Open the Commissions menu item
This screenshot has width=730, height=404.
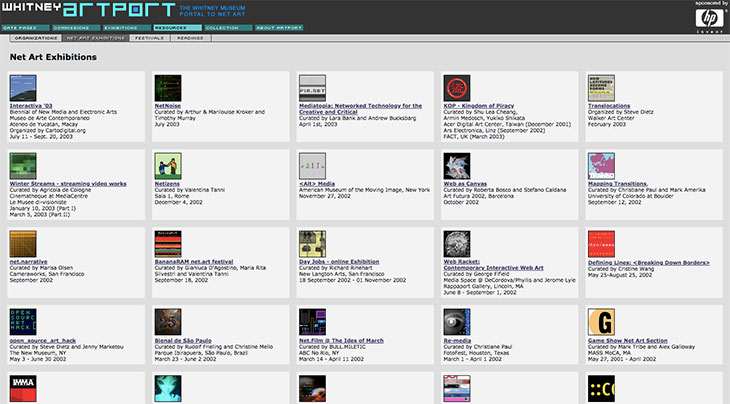[x=76, y=28]
